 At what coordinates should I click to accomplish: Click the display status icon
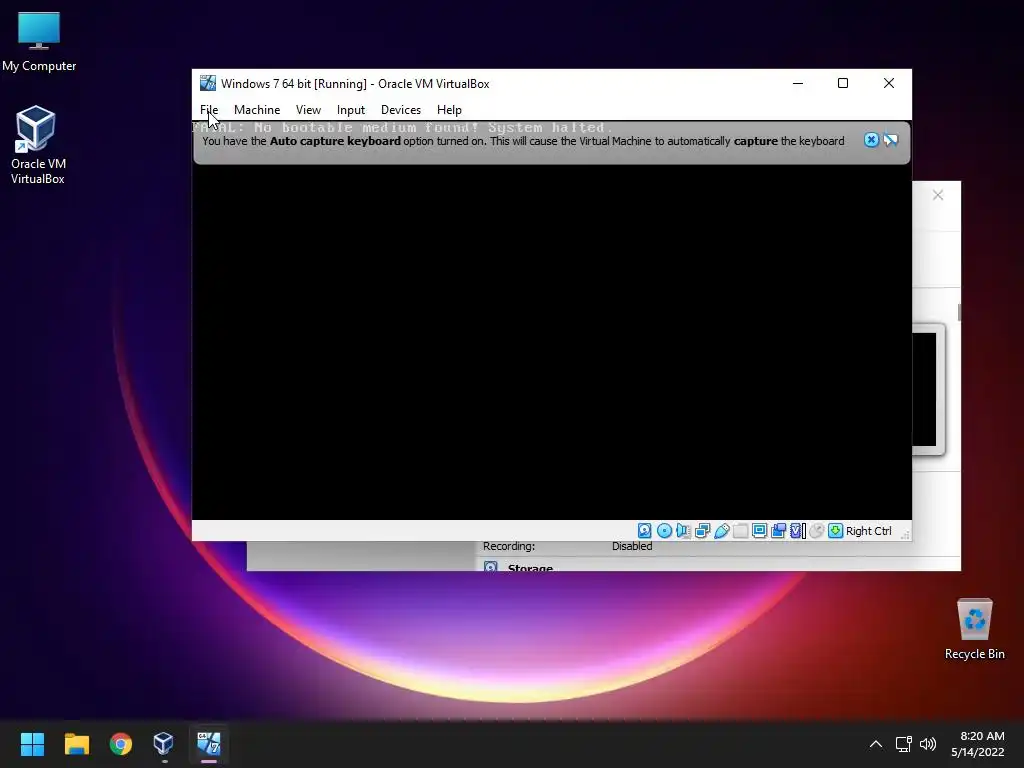[760, 531]
